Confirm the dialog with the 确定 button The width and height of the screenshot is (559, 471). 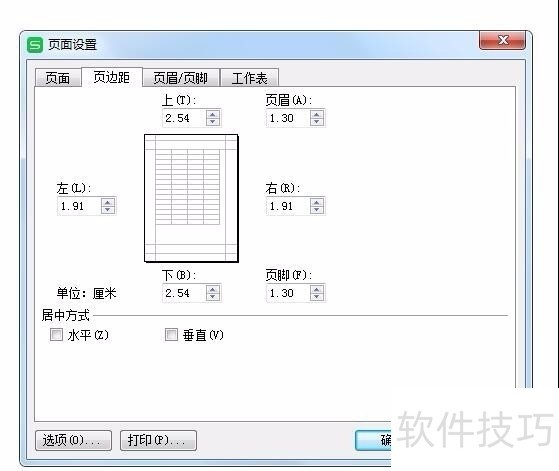[x=373, y=440]
